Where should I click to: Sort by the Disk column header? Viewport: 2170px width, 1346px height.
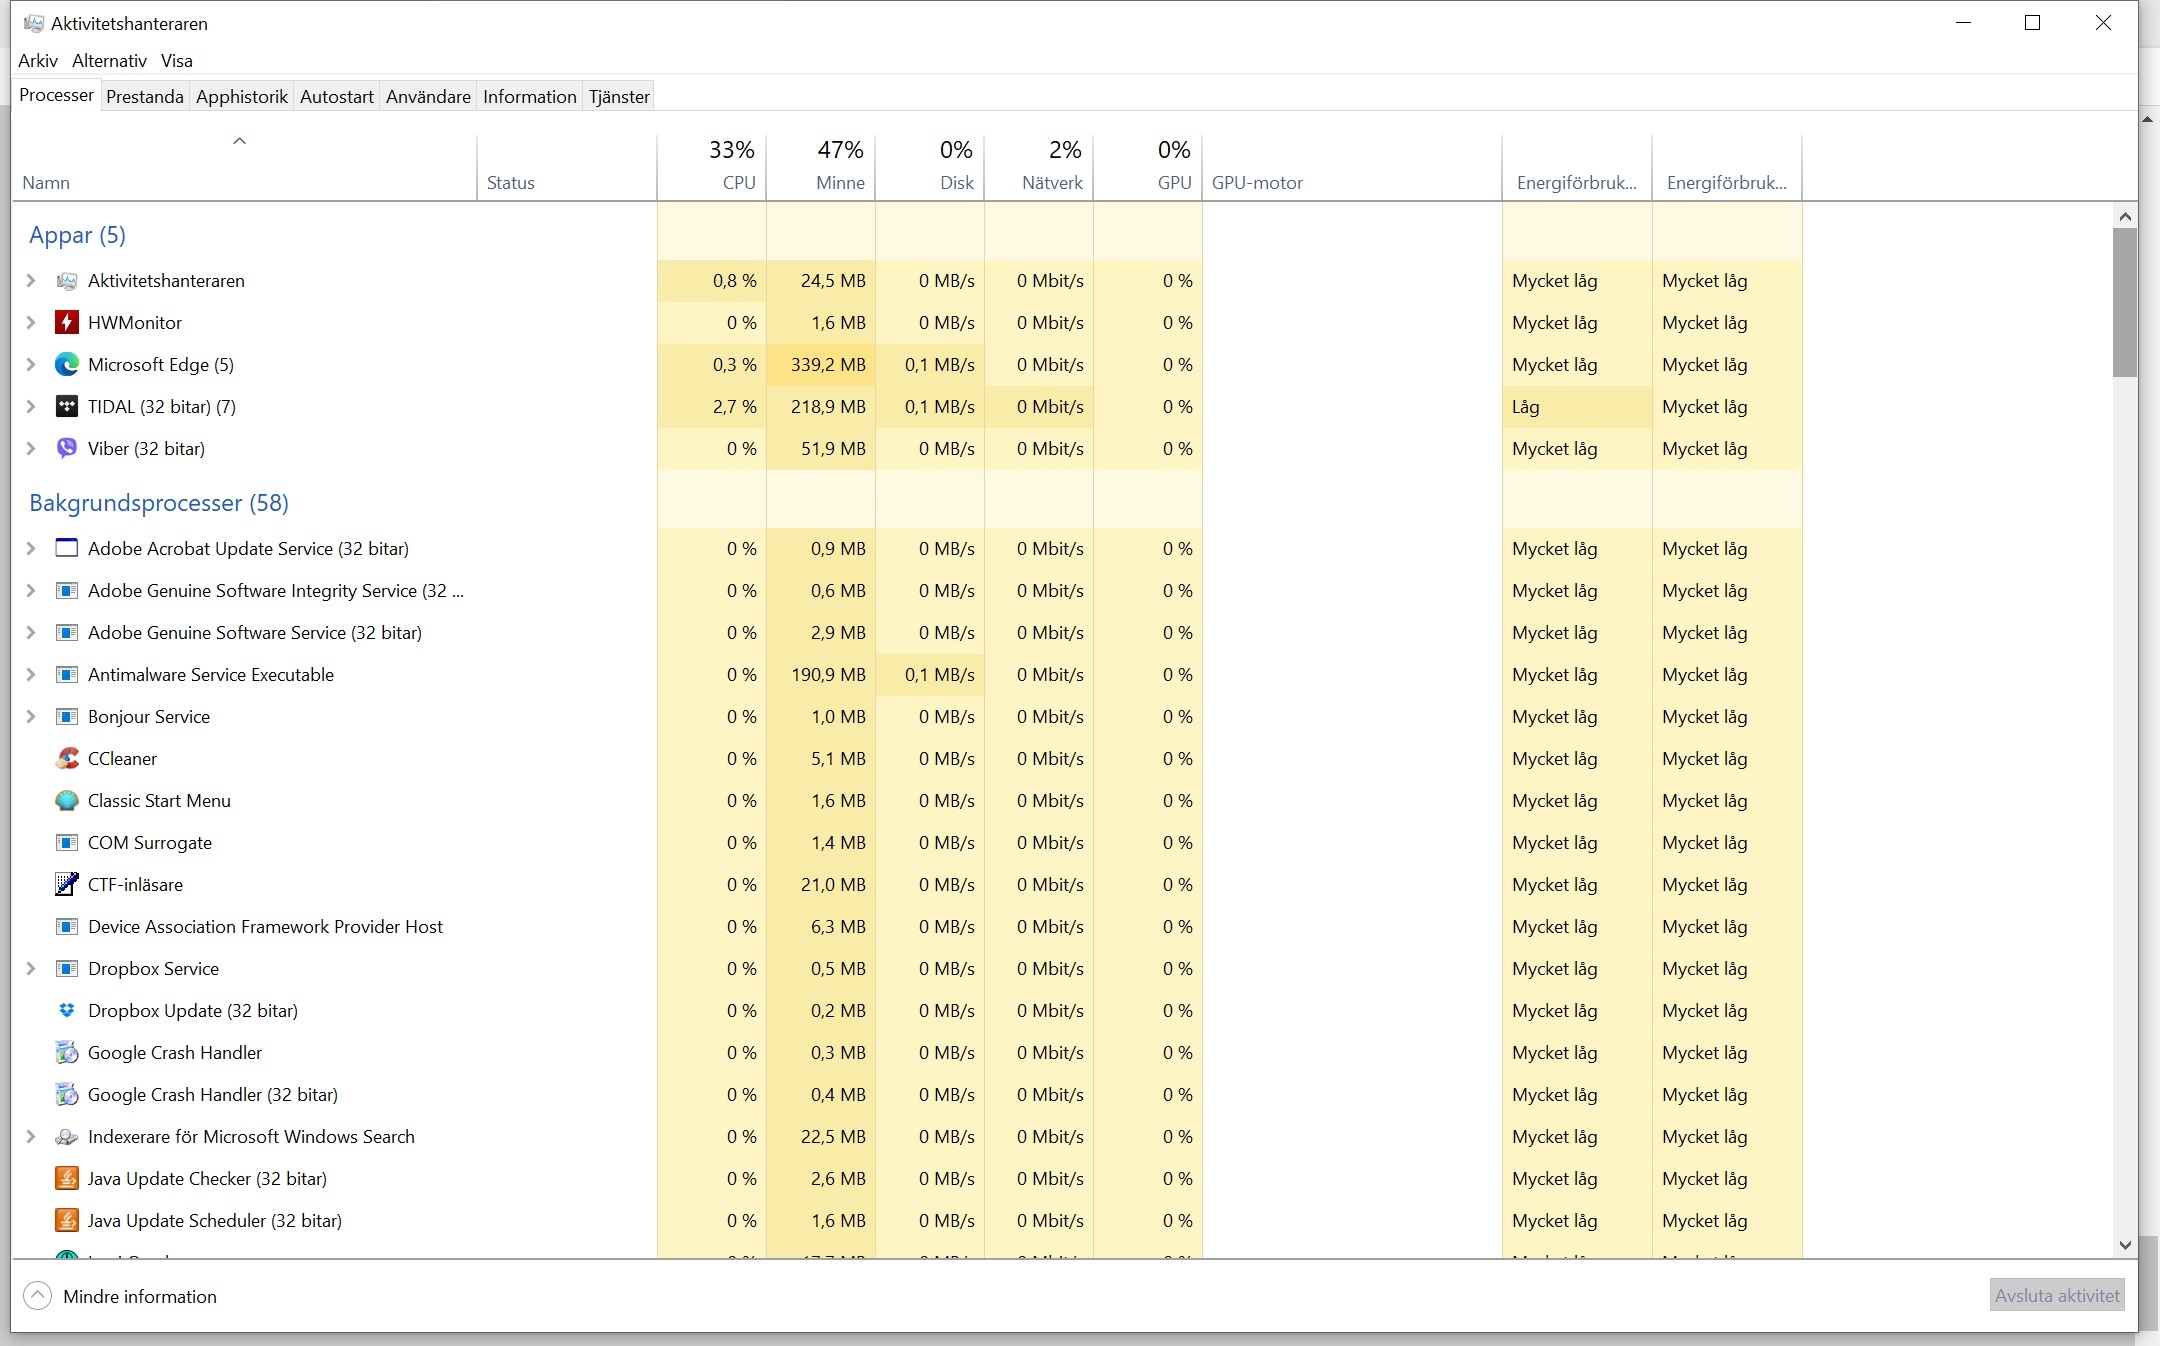(x=930, y=167)
